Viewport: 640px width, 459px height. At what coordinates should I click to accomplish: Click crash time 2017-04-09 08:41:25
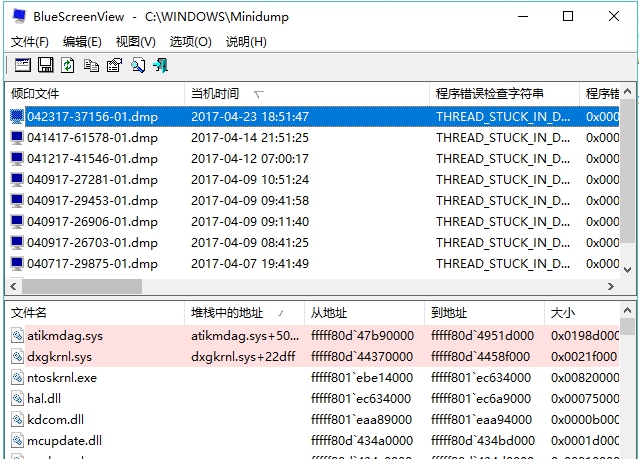tap(250, 242)
